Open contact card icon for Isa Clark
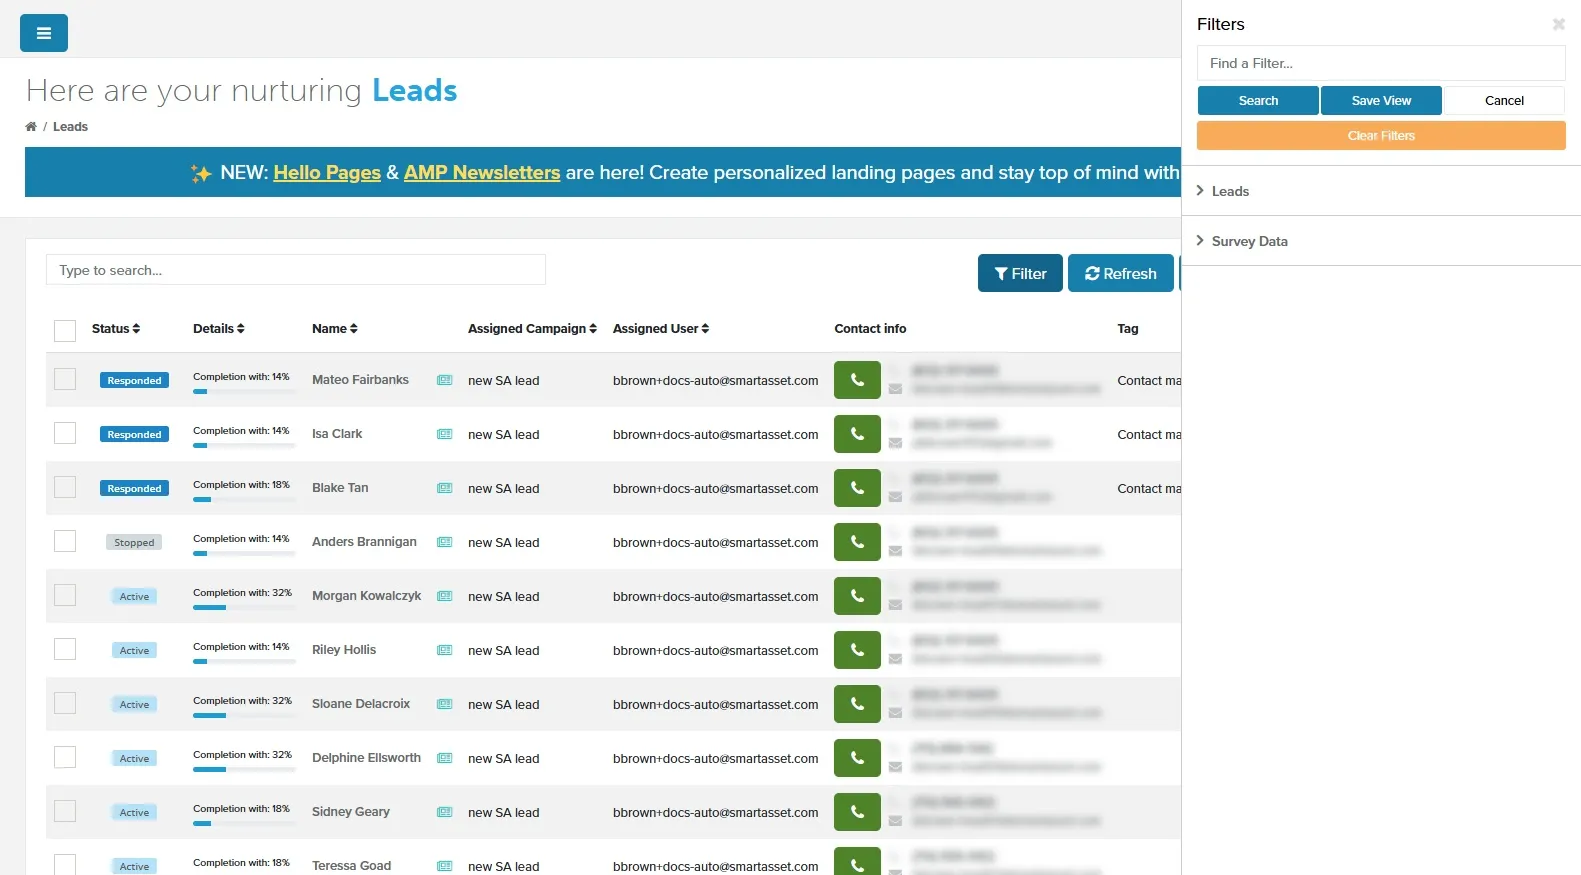 pyautogui.click(x=445, y=434)
